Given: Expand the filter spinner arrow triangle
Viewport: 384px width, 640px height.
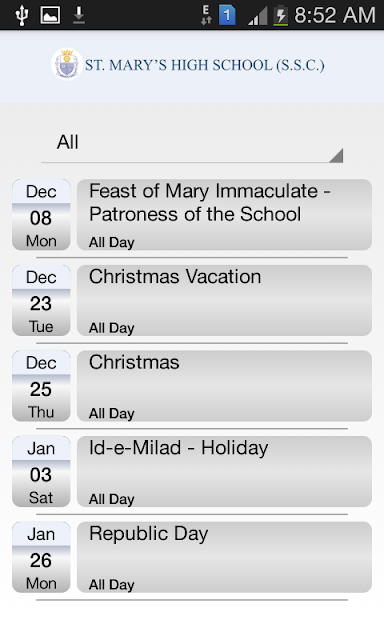Looking at the screenshot, I should tap(337, 155).
